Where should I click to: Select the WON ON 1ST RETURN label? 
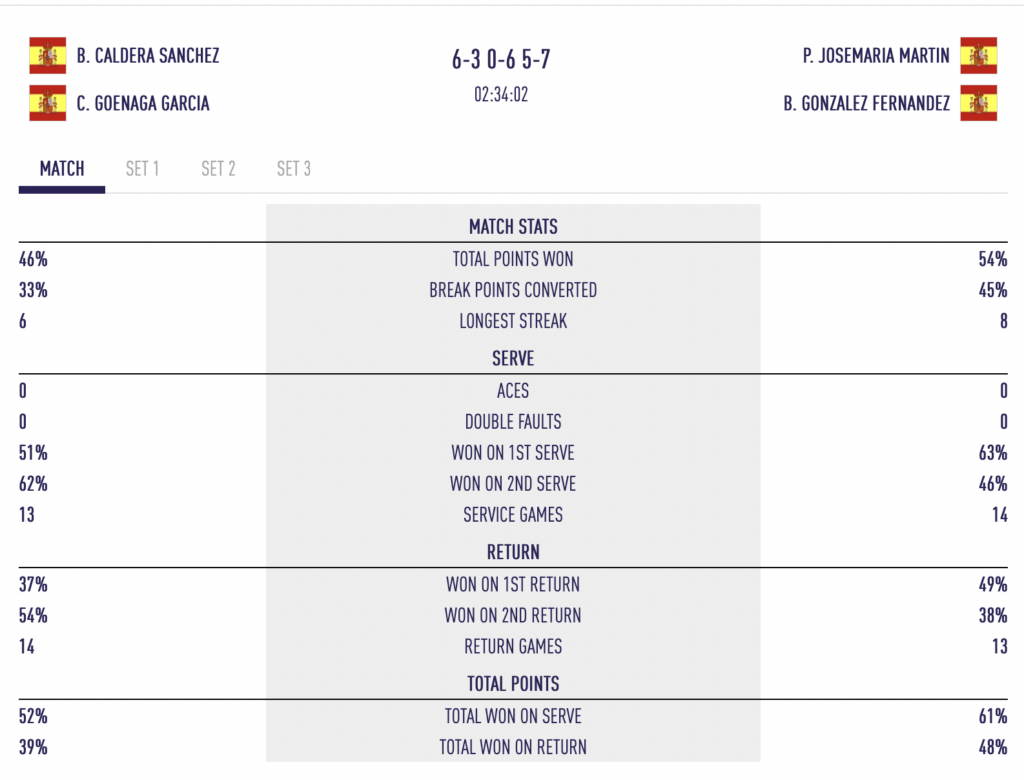coord(513,585)
